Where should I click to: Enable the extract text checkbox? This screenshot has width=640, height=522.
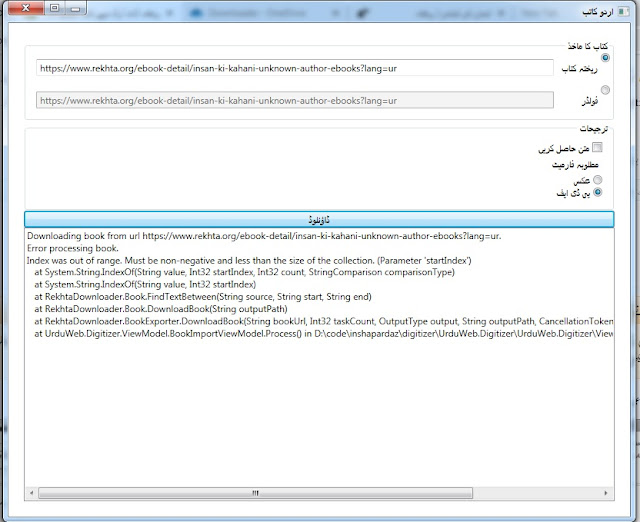pos(598,148)
